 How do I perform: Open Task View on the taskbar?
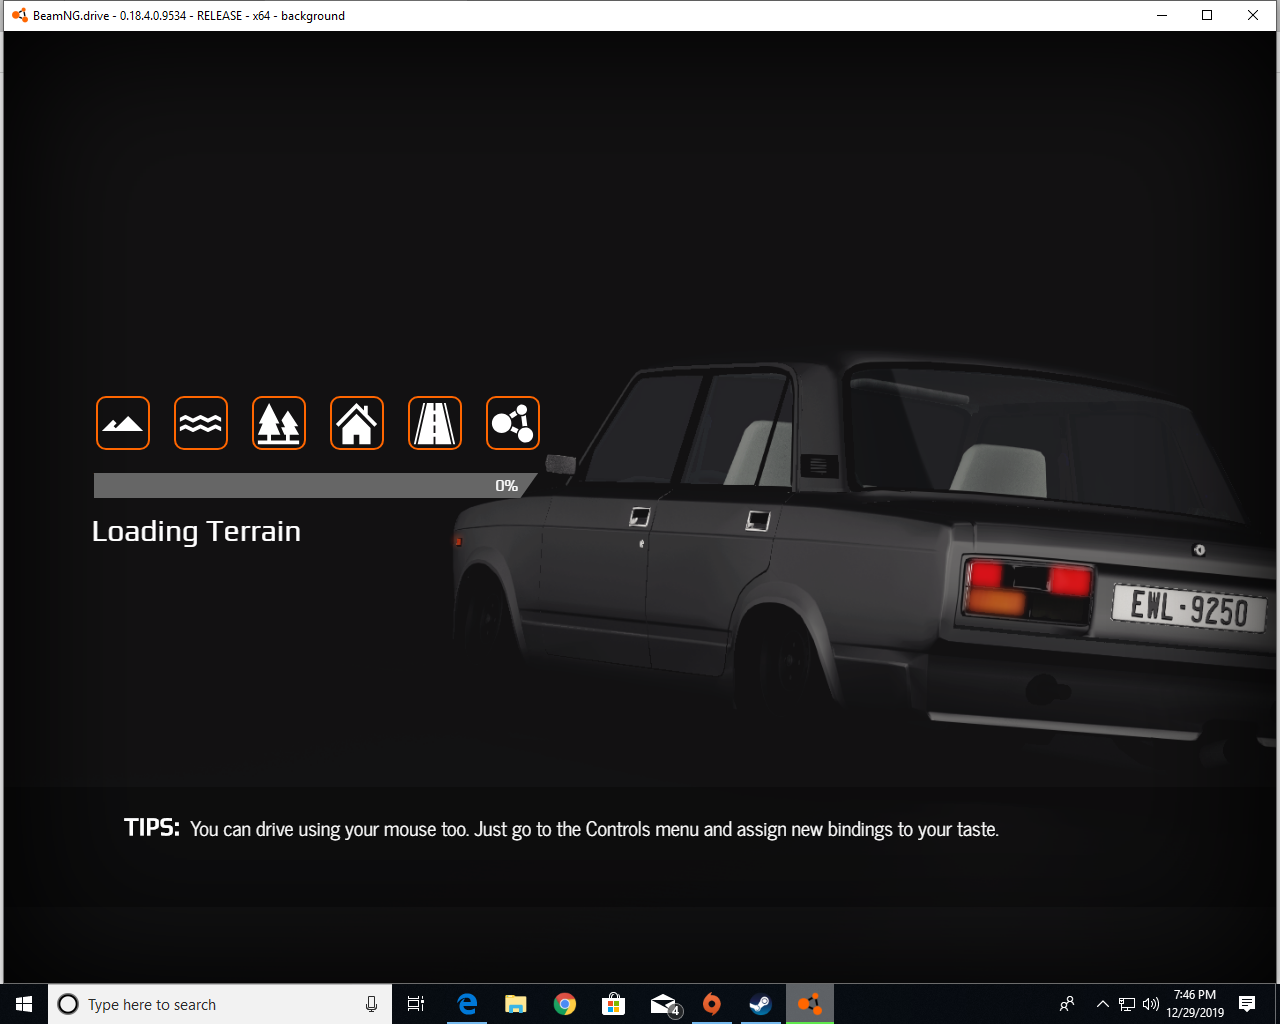pyautogui.click(x=416, y=1004)
